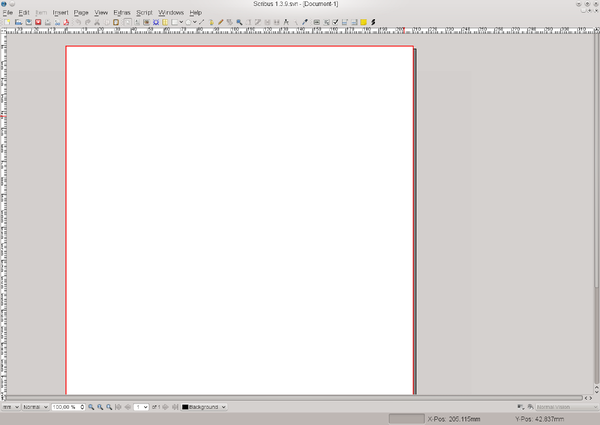Open the Insert menu
The image size is (600, 425).
[x=60, y=12]
